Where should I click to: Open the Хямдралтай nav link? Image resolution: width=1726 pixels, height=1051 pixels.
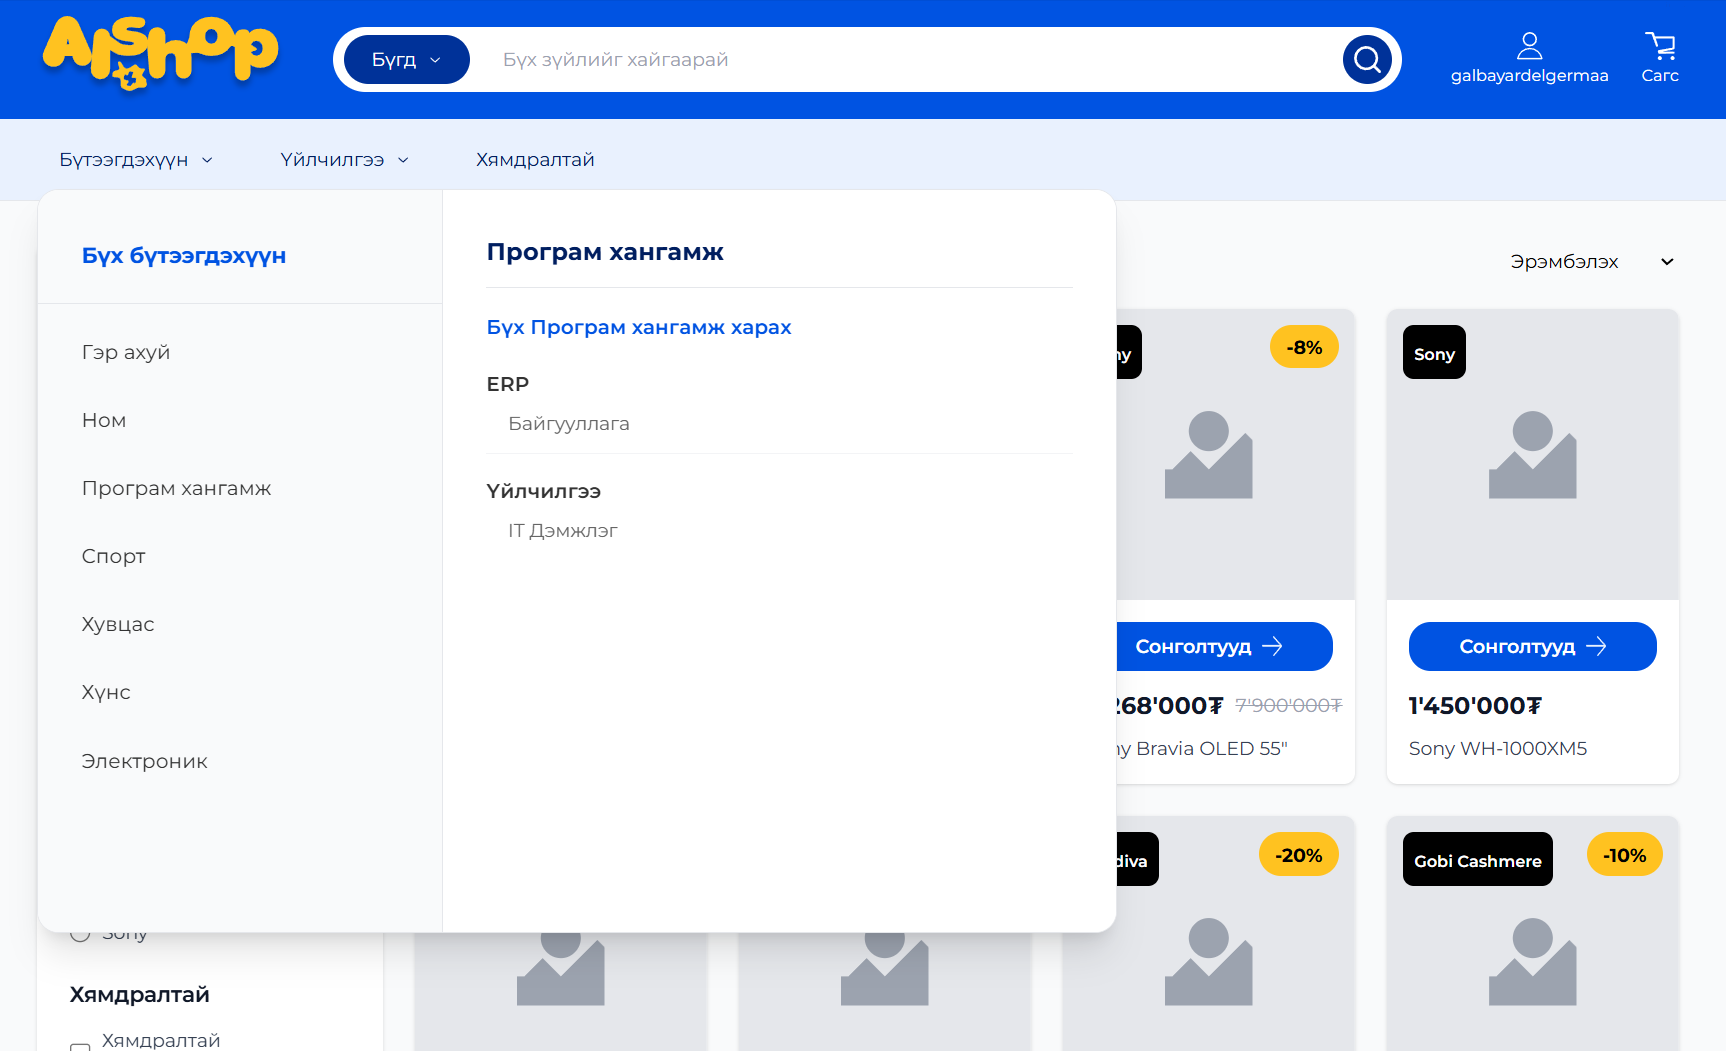tap(535, 160)
